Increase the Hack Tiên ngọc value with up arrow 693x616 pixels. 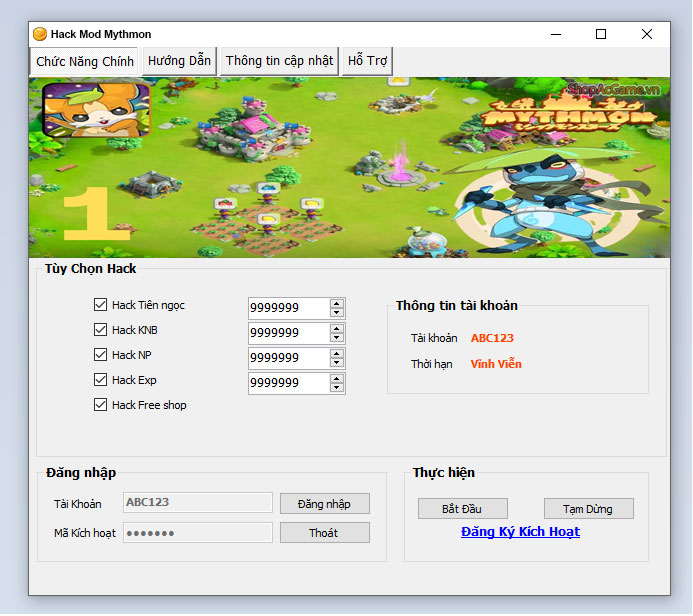[x=337, y=304]
